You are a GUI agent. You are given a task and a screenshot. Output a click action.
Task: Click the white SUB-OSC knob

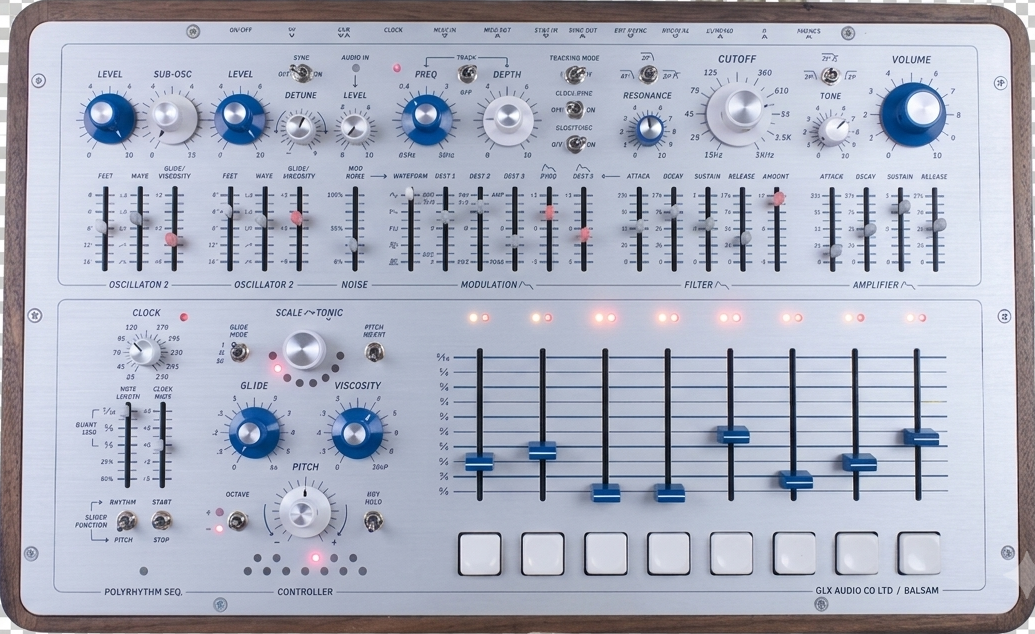coord(173,119)
